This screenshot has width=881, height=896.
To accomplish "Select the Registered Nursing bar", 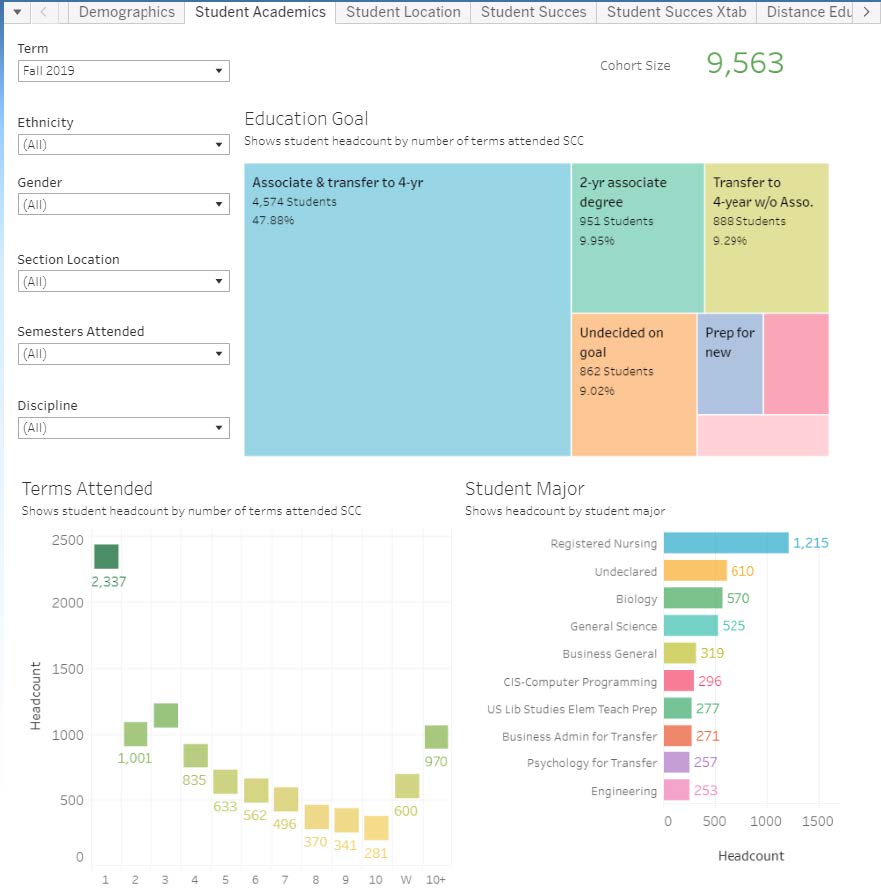I will pyautogui.click(x=726, y=543).
